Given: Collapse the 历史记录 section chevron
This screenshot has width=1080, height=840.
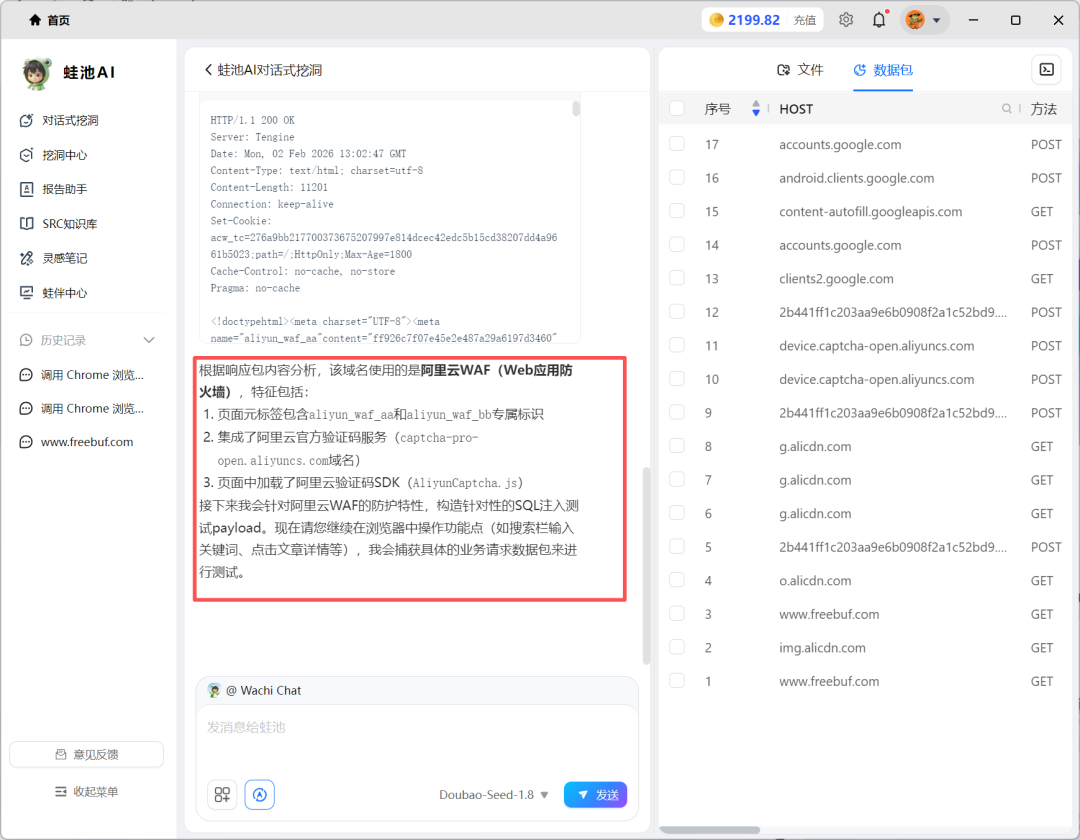Looking at the screenshot, I should coord(148,339).
